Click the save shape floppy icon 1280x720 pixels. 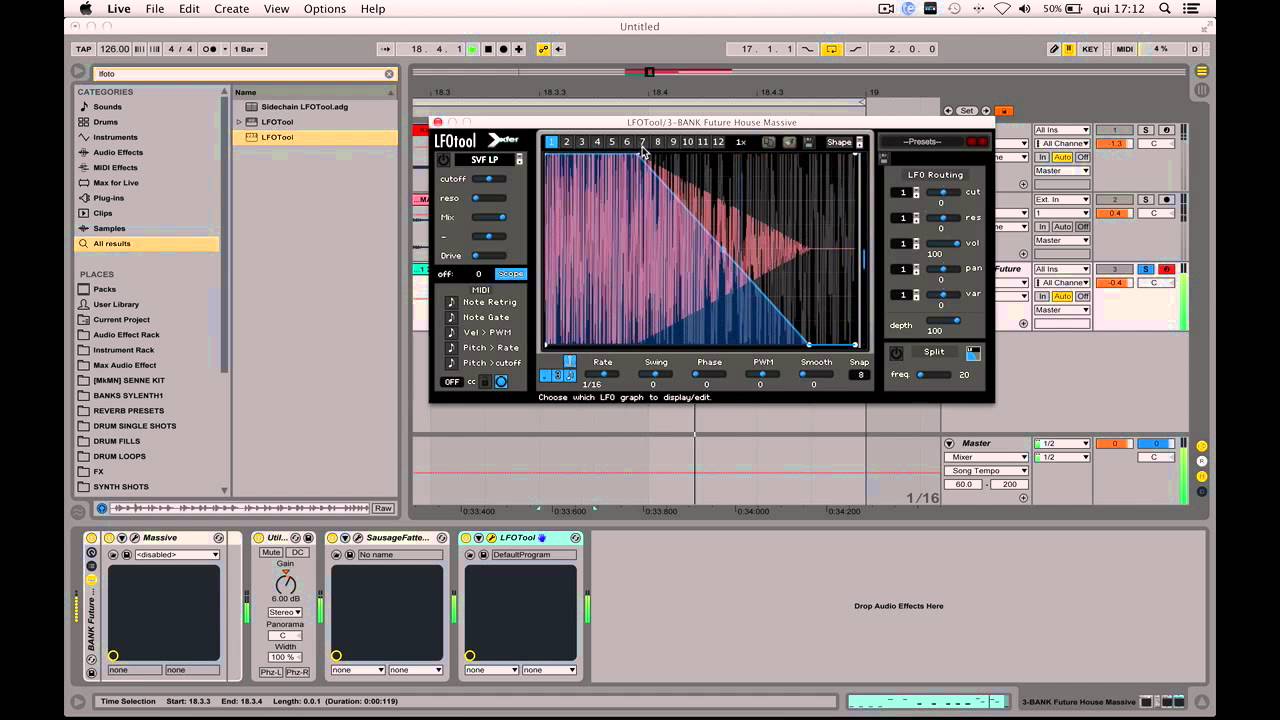(808, 142)
